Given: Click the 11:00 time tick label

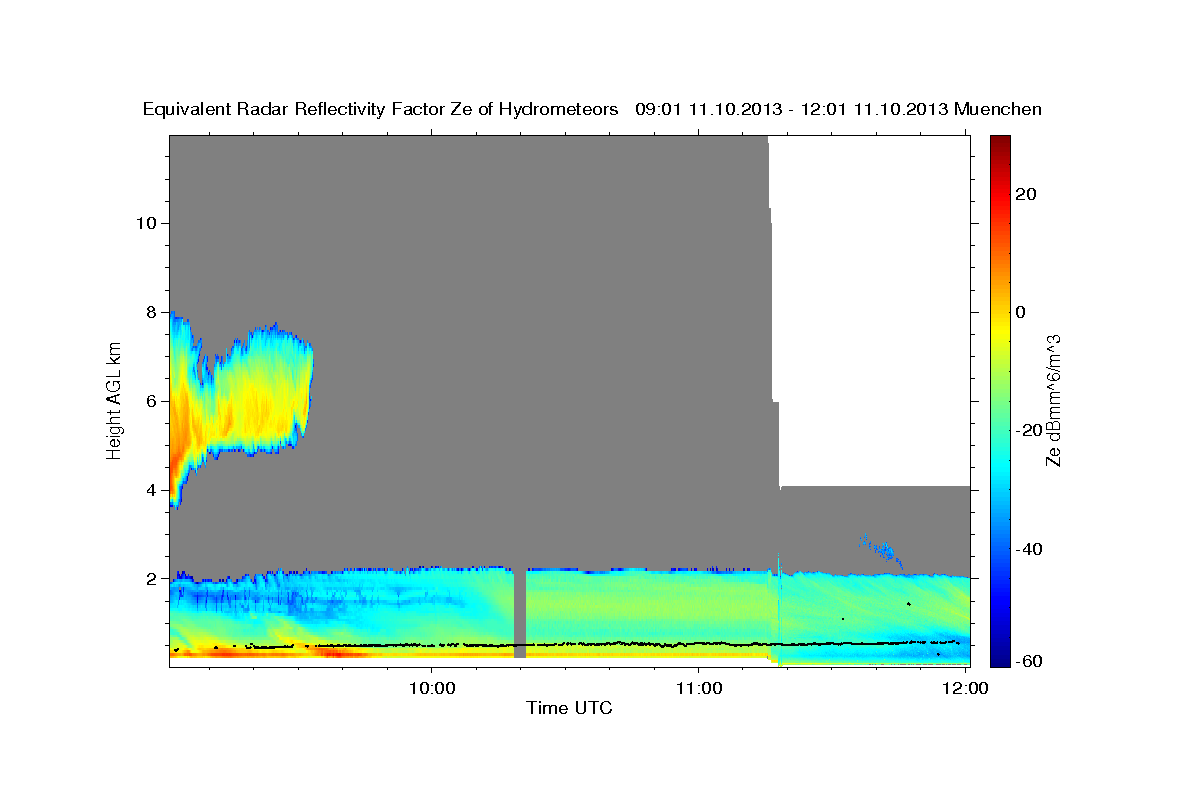Looking at the screenshot, I should click(x=699, y=687).
